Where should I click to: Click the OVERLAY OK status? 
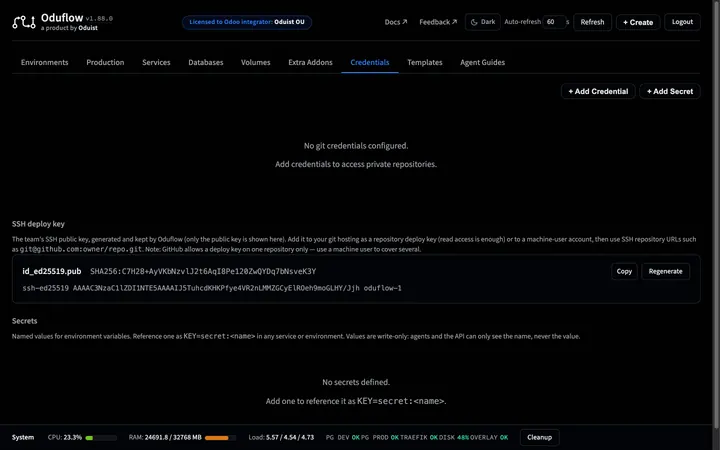pyautogui.click(x=489, y=438)
